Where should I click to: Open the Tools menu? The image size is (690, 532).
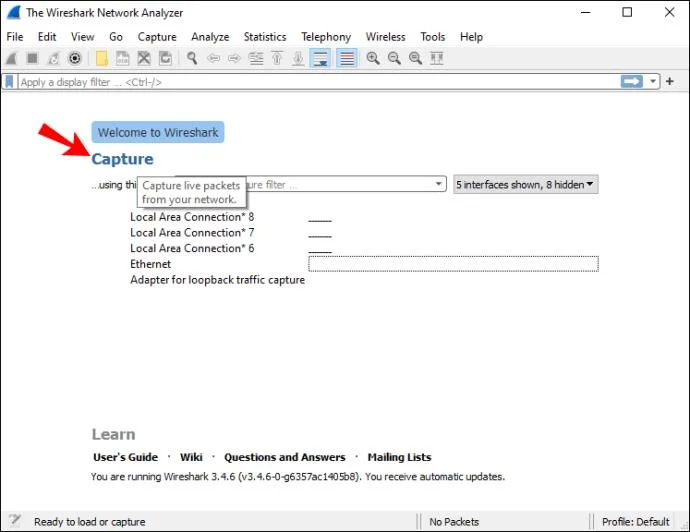pos(433,37)
